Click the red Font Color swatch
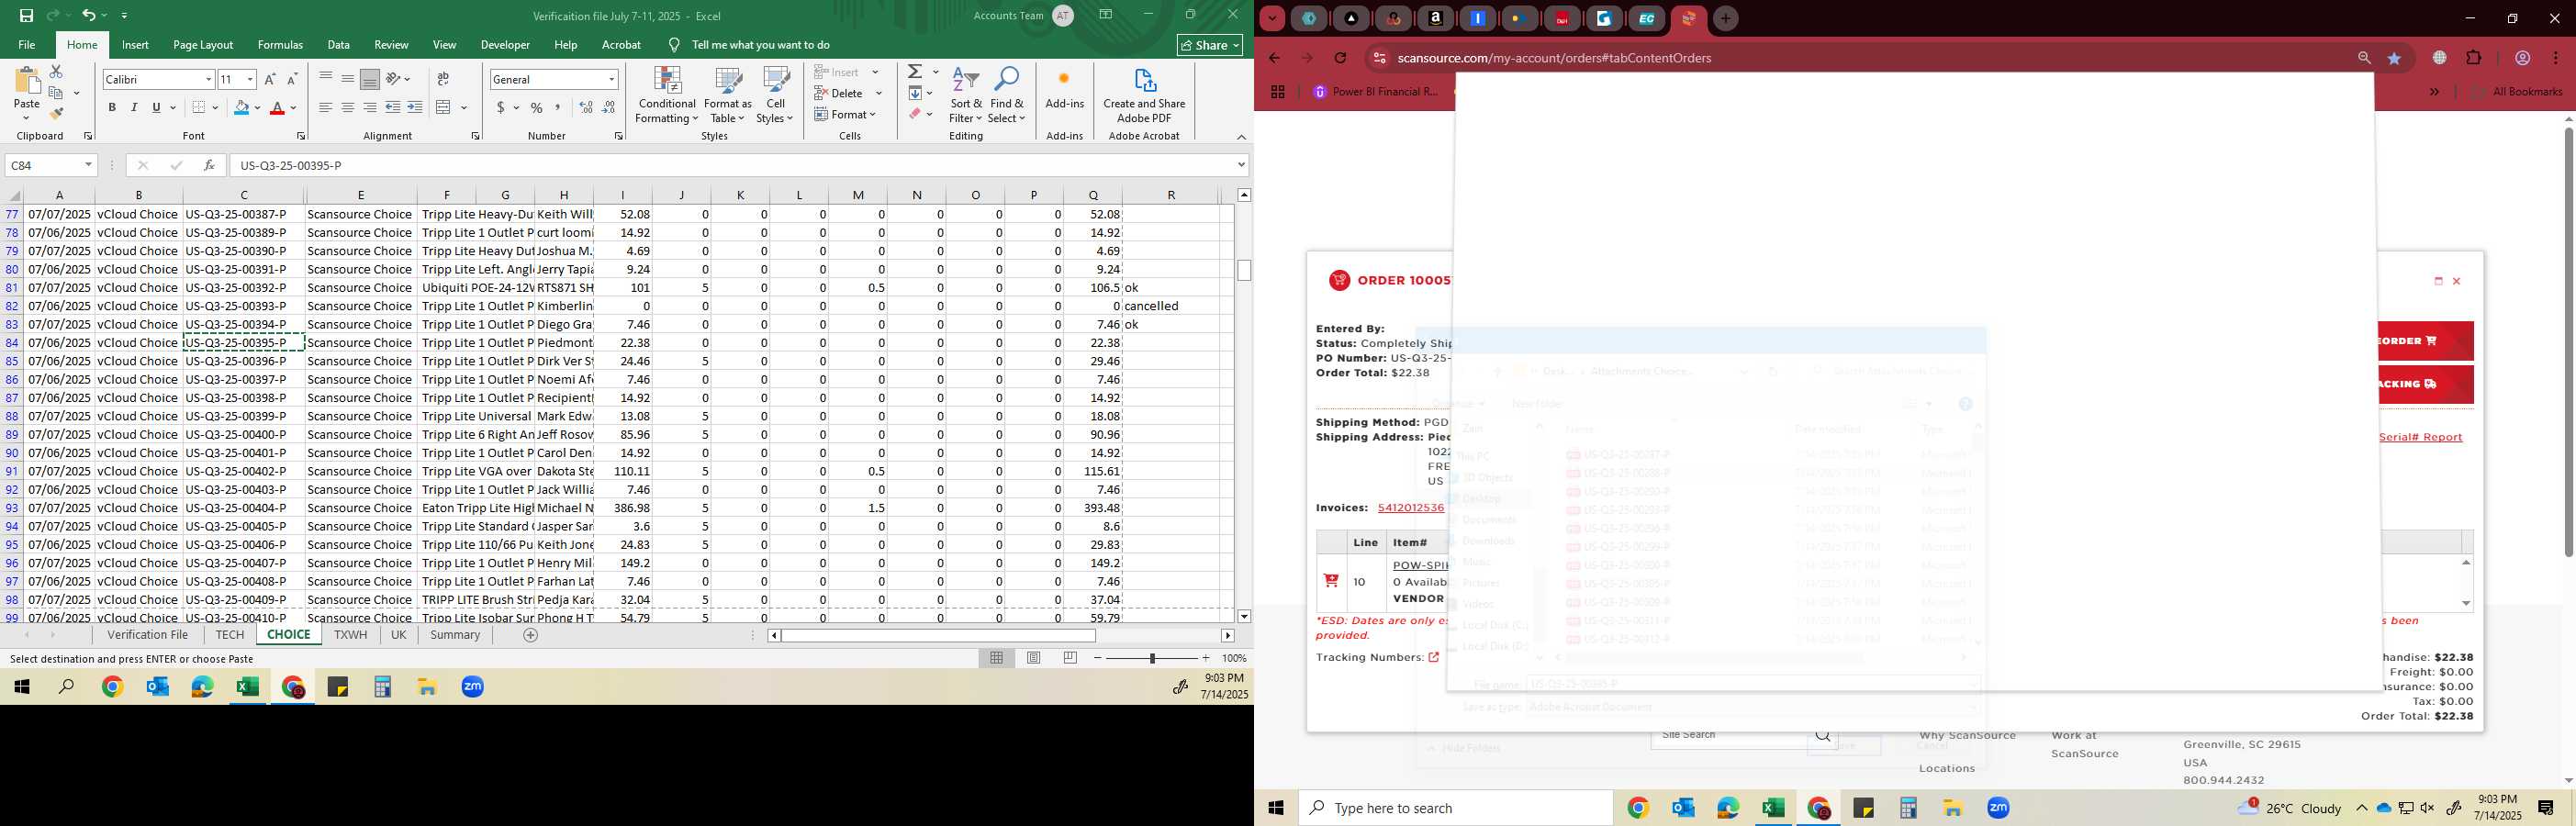 (277, 107)
